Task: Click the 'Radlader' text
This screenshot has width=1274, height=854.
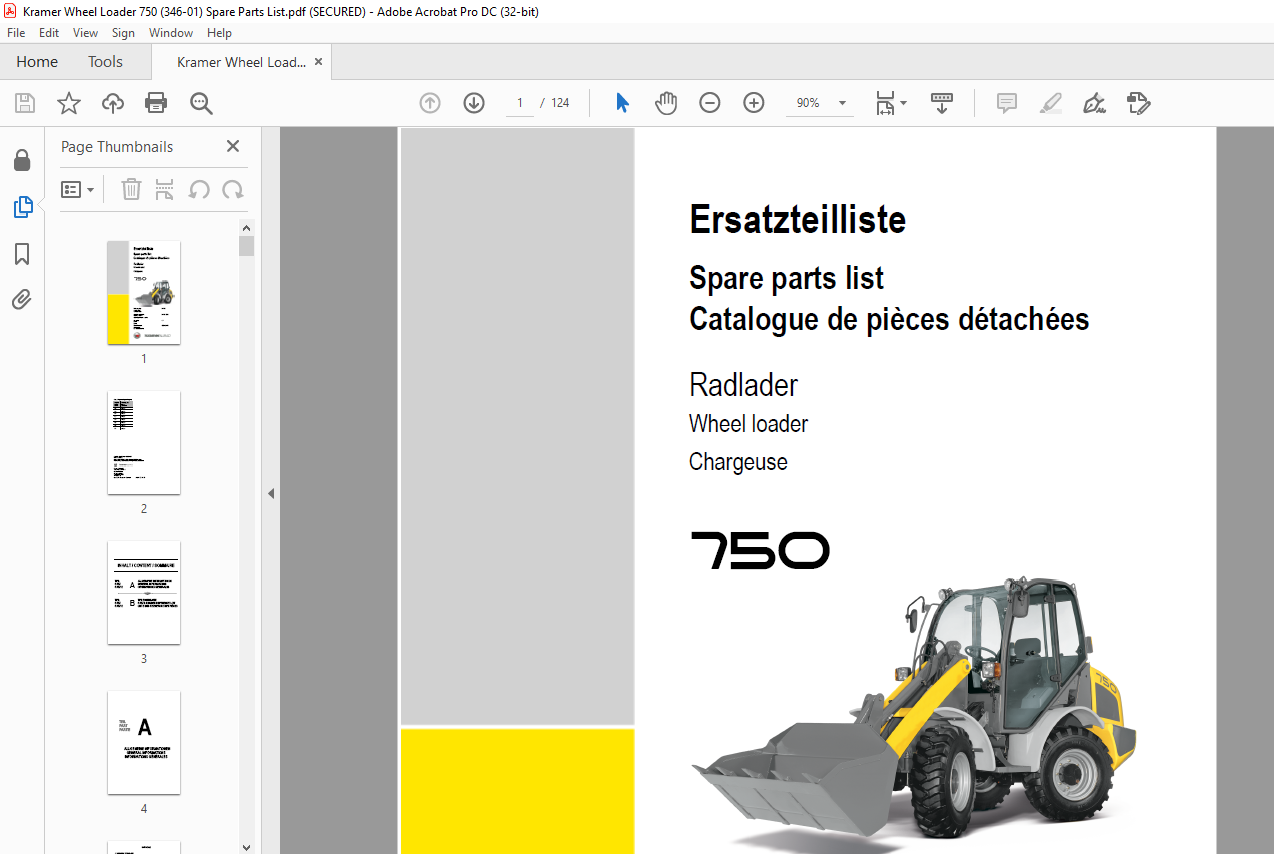Action: (743, 385)
